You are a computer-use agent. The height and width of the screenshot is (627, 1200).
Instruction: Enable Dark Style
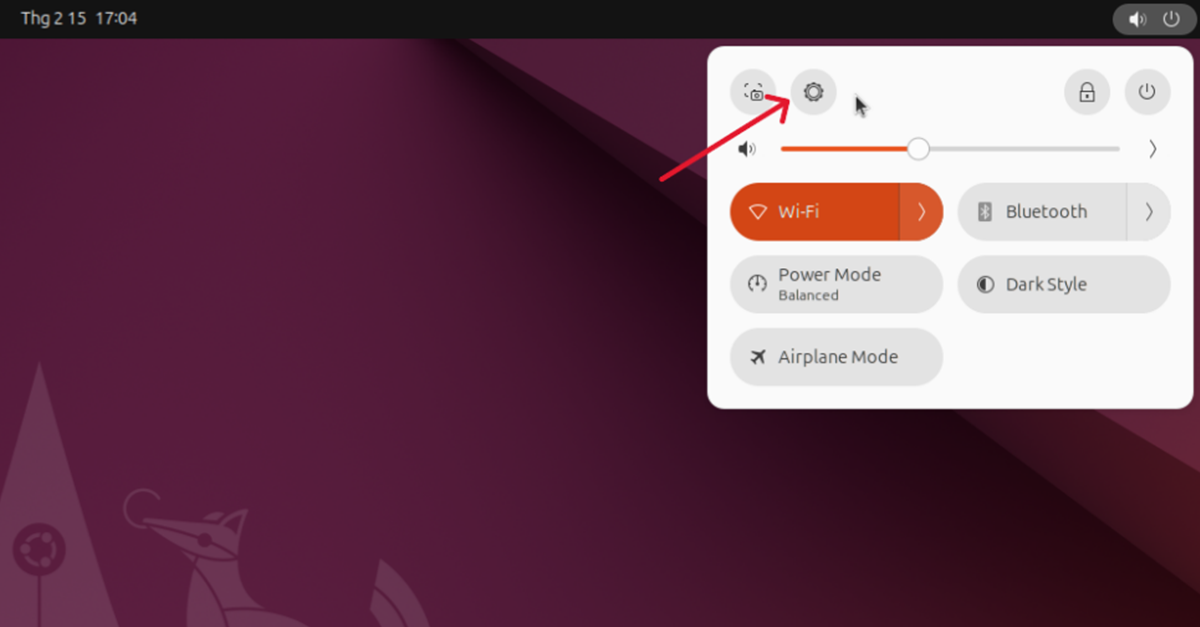1064,284
